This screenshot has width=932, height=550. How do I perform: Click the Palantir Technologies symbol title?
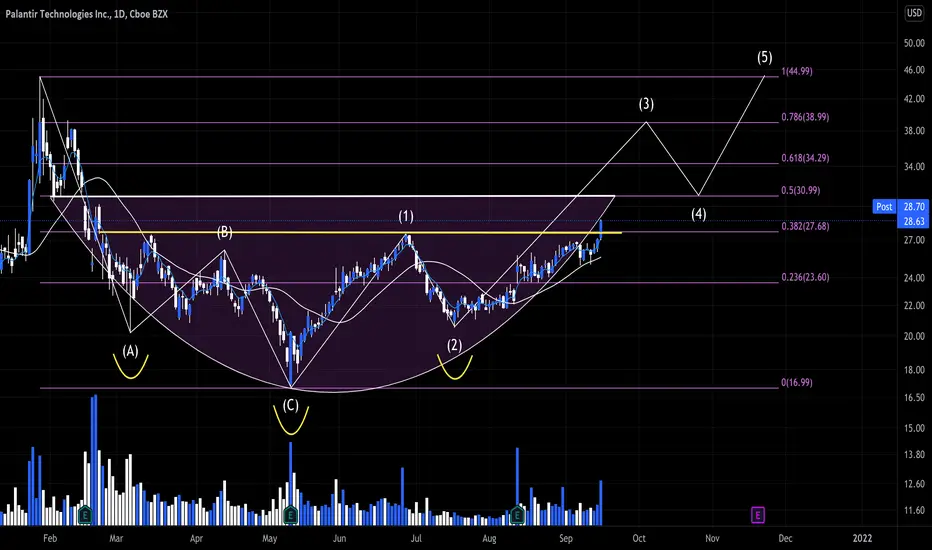(x=87, y=14)
